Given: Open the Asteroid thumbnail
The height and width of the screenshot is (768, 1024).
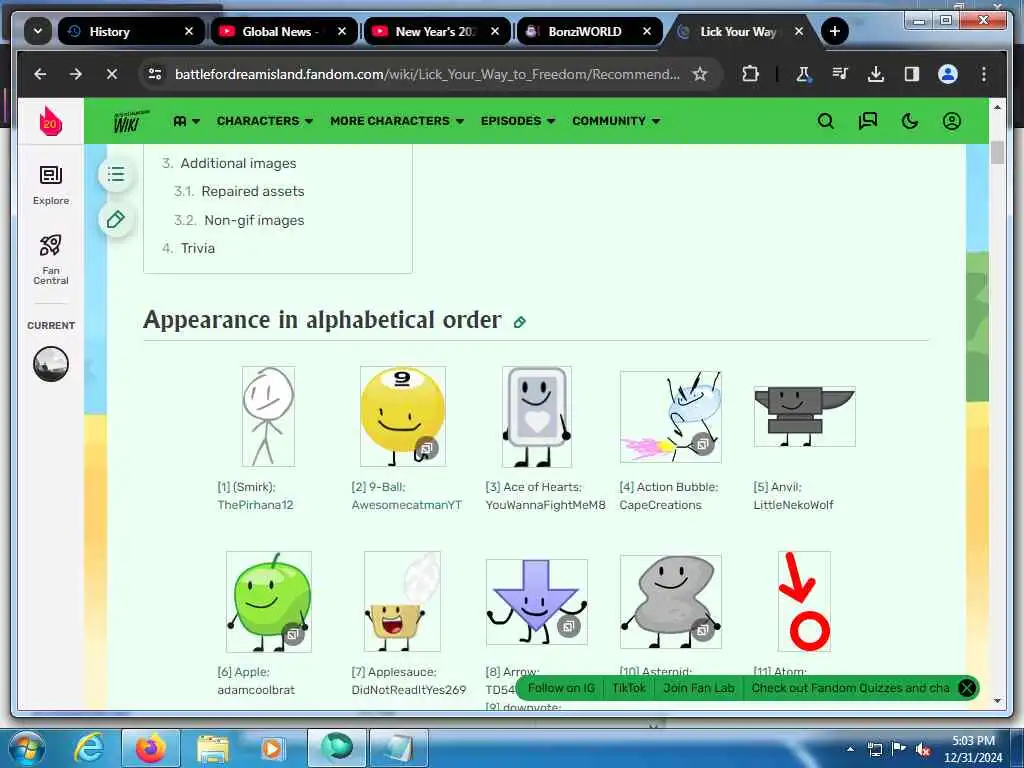Looking at the screenshot, I should (x=671, y=601).
